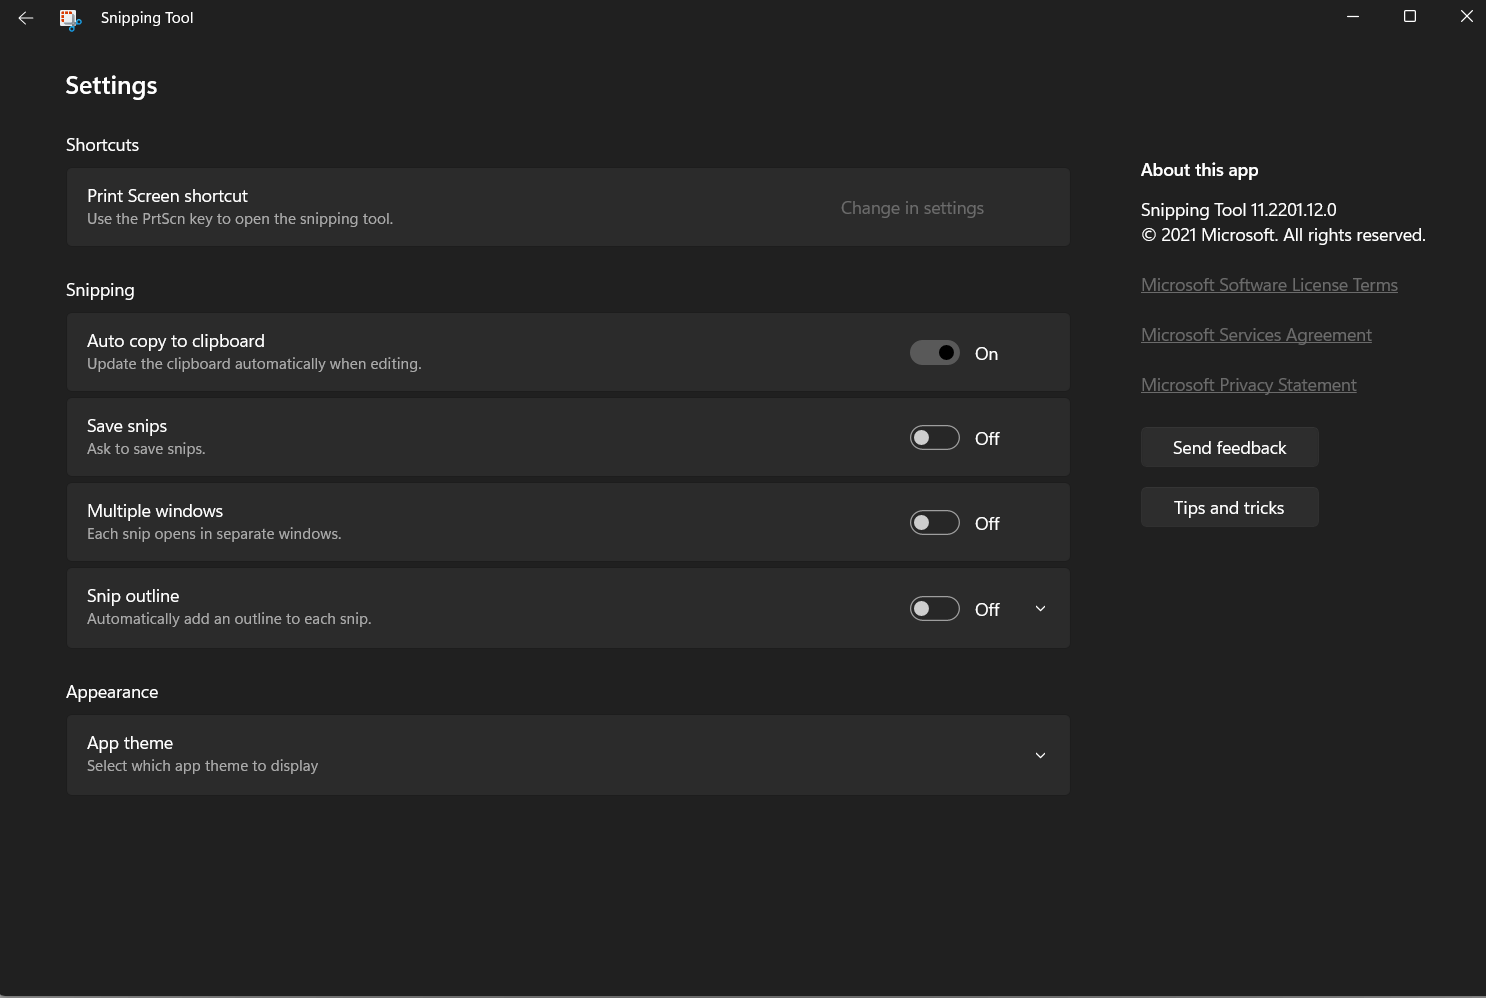Click the '© 2021 Microsoft' copyright text
Screen dimensions: 1486x998
tap(1283, 235)
